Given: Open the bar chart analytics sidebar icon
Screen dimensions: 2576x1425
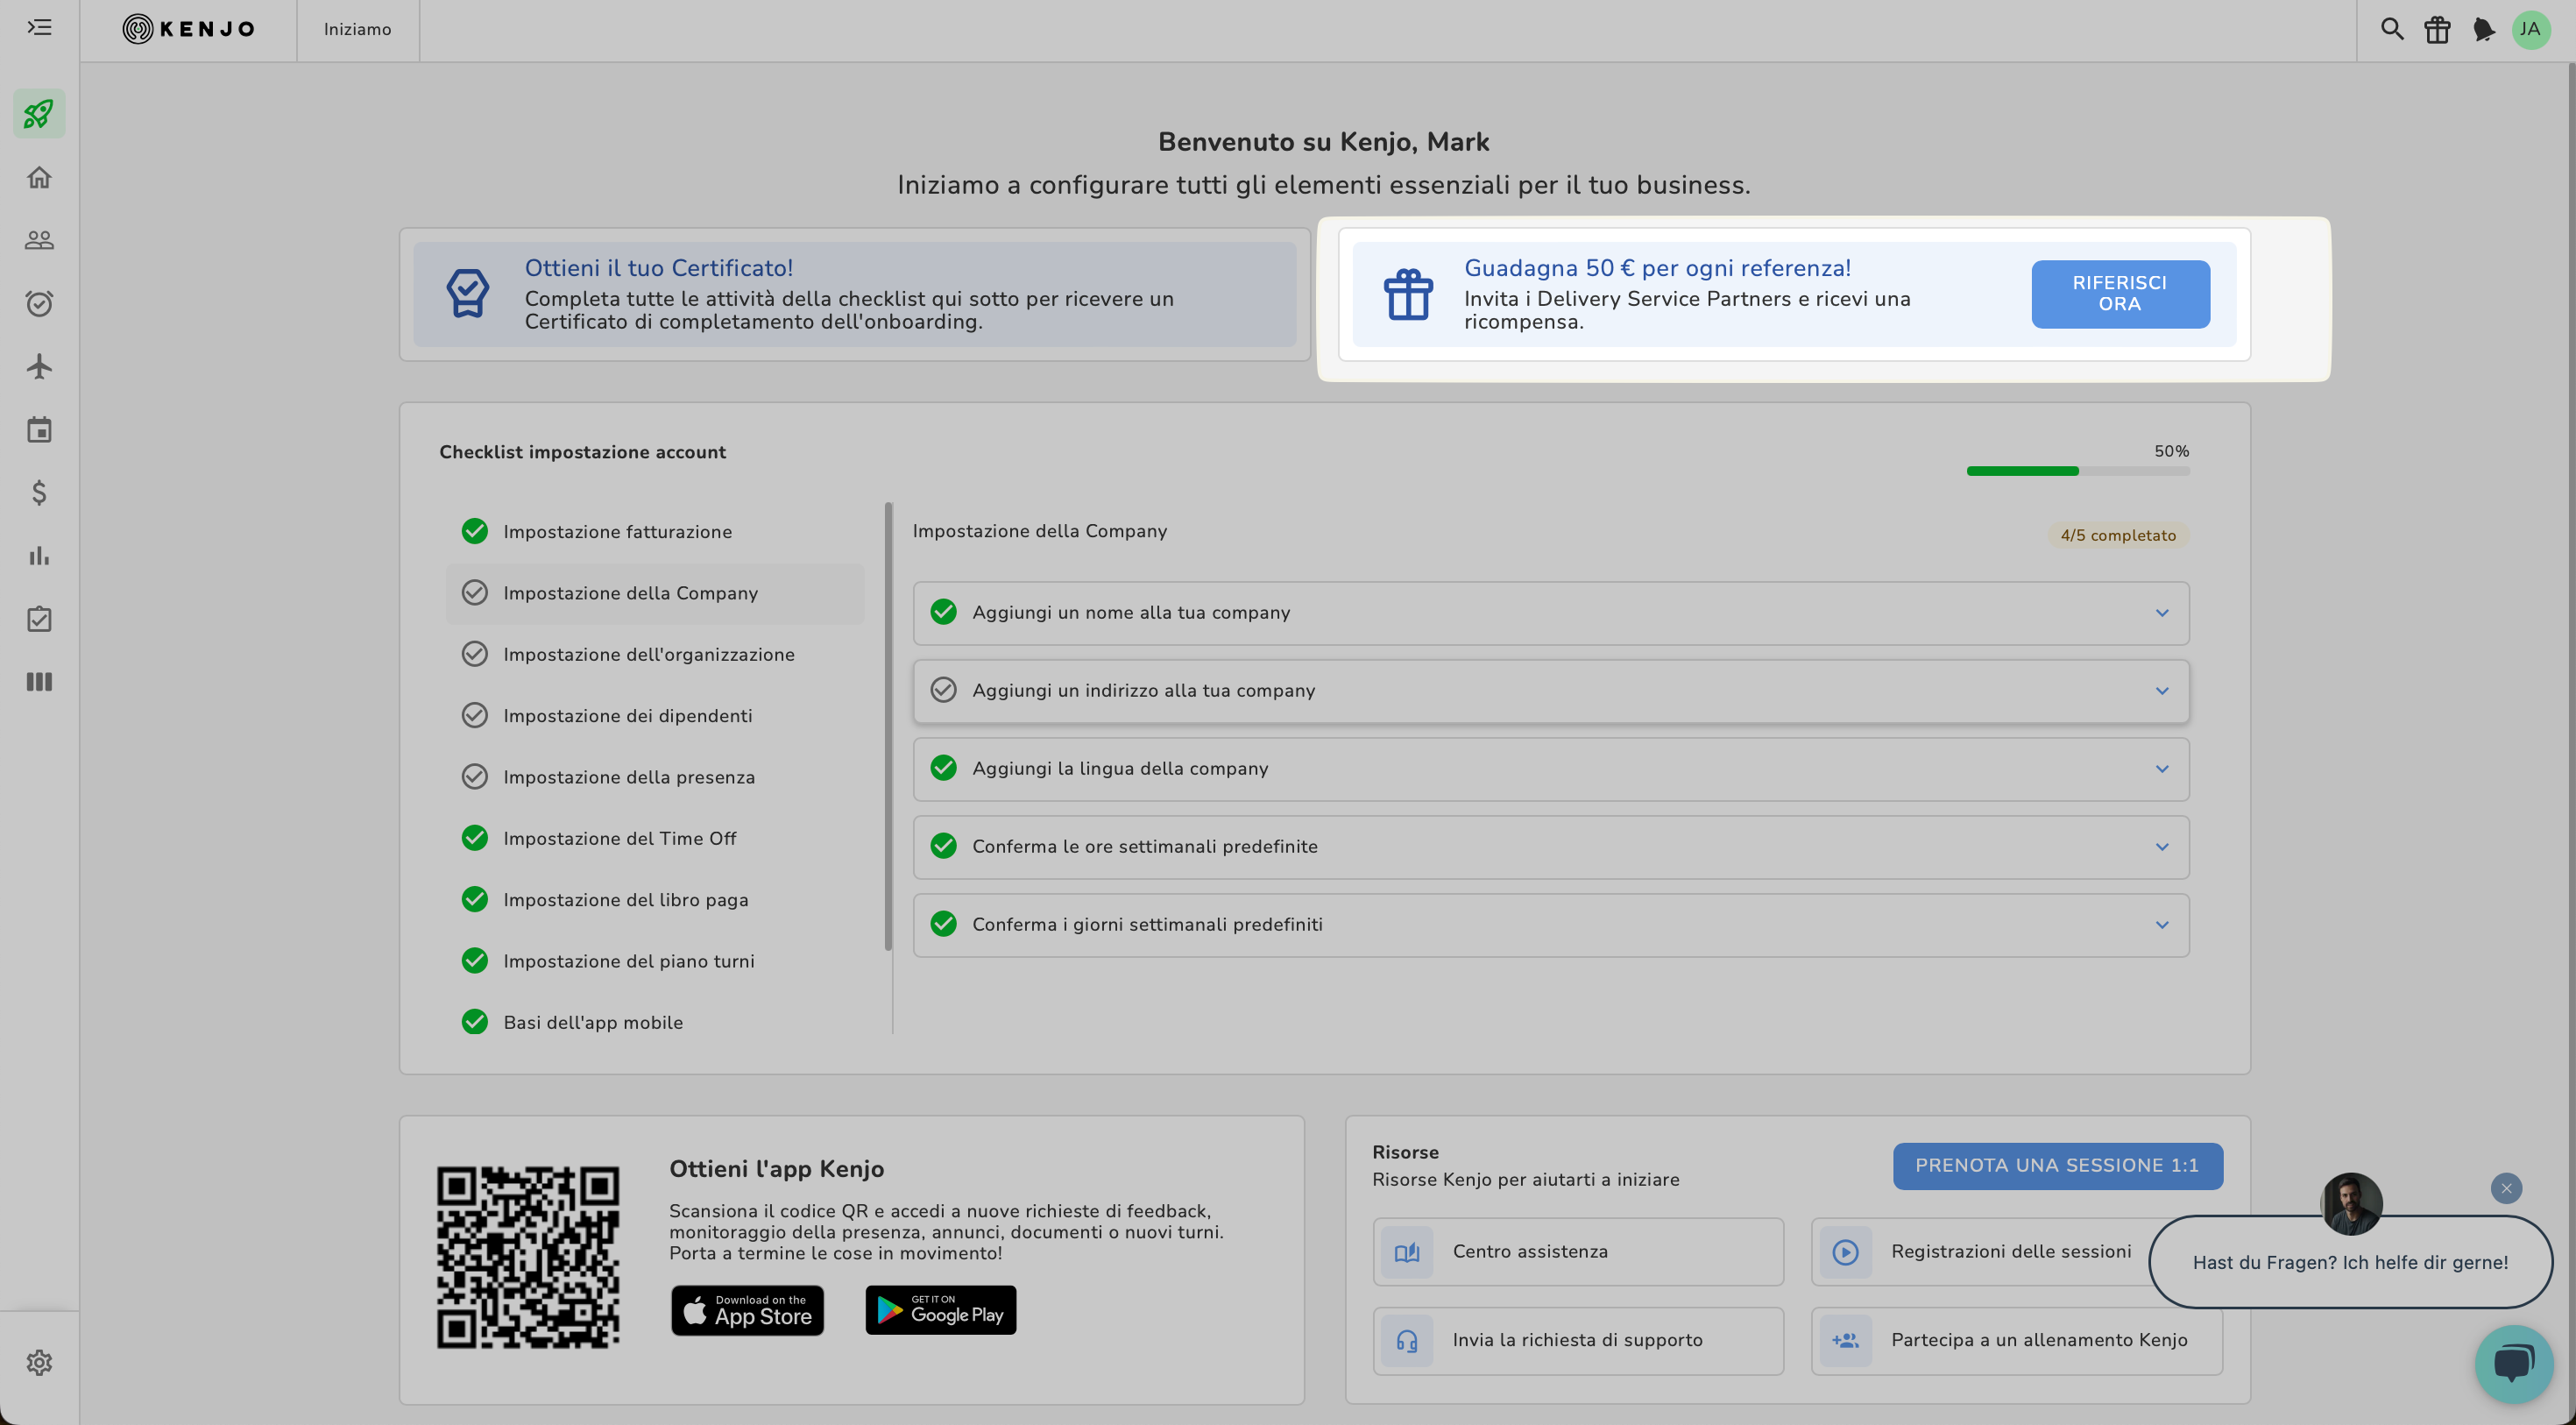Looking at the screenshot, I should coord(39,556).
